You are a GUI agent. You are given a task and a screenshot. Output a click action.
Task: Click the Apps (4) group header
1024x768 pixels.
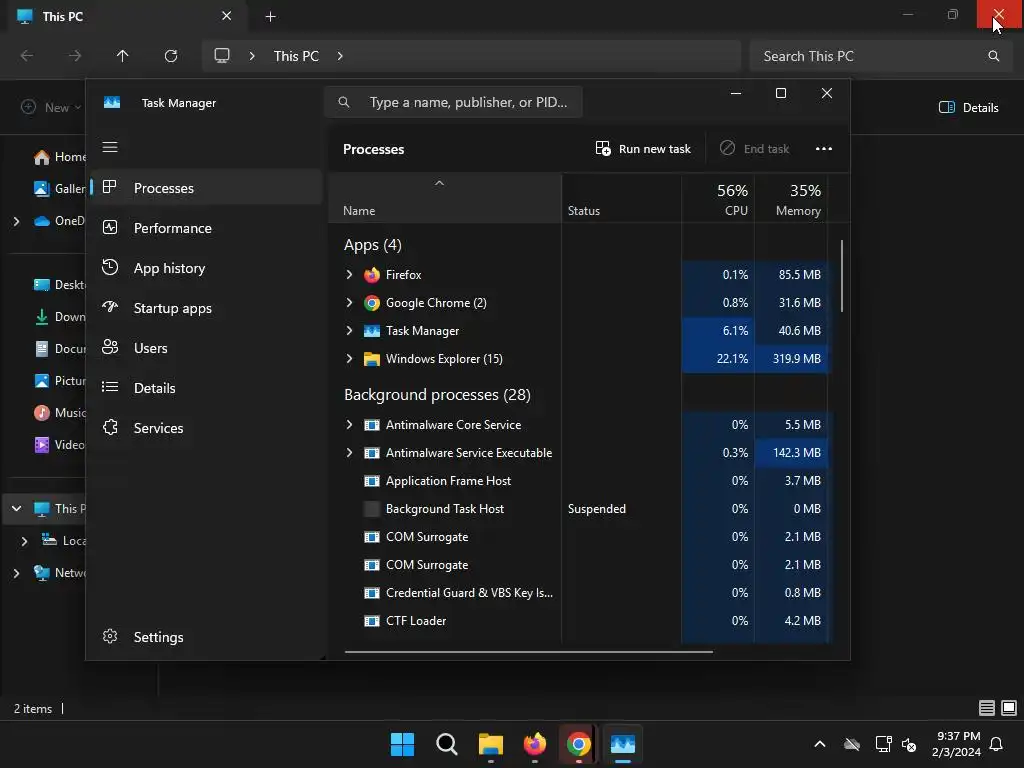372,246
